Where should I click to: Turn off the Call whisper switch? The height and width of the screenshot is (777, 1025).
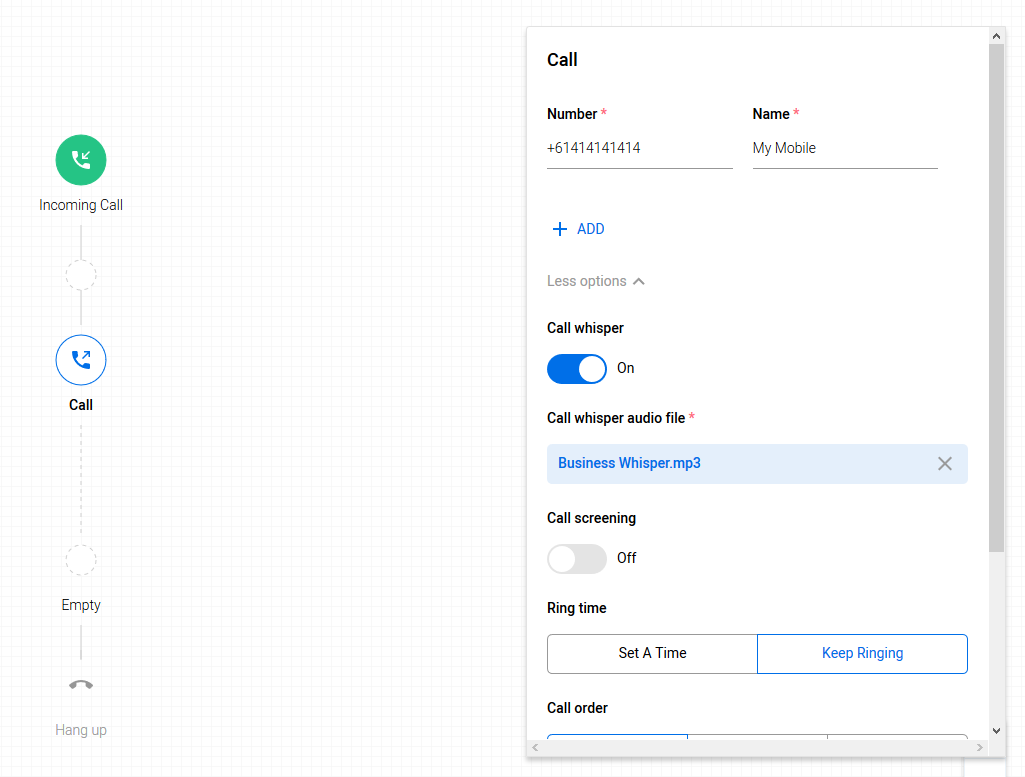577,368
